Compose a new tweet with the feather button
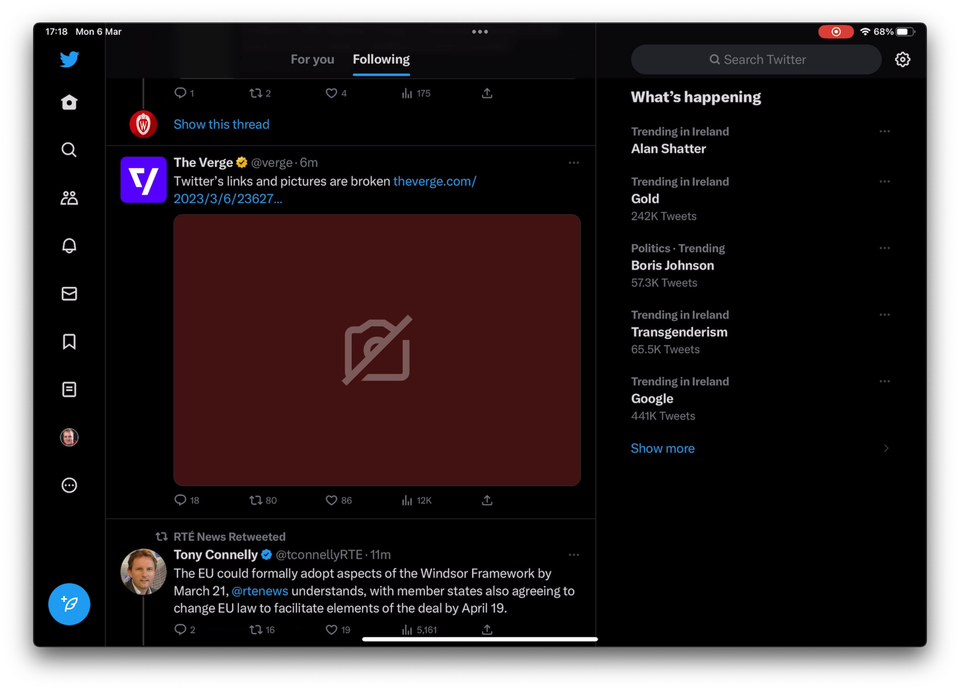960x691 pixels. (69, 604)
